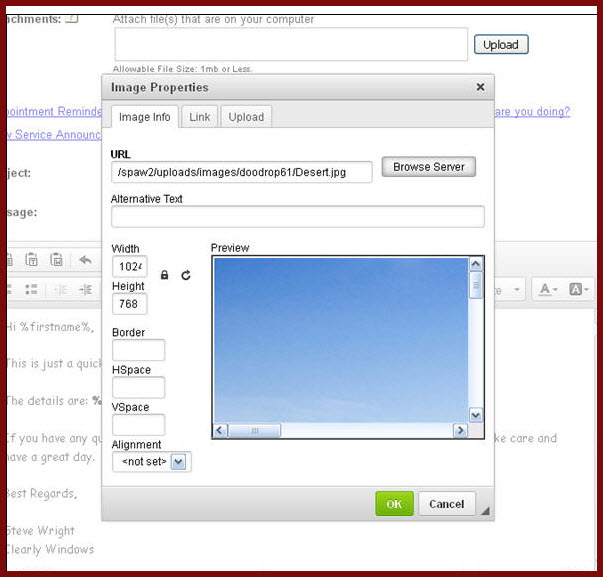Screen dimensions: 603x577
Task: Open the Service Announcement template link
Action: point(54,134)
